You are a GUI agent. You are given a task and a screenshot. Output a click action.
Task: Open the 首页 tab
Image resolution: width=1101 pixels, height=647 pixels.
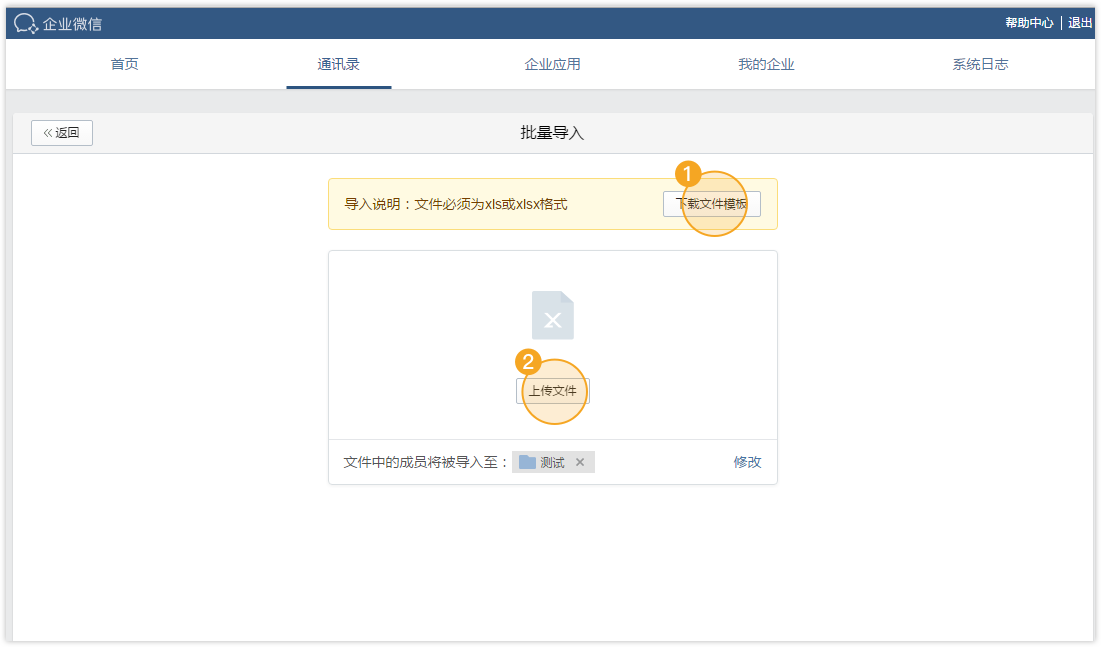124,64
